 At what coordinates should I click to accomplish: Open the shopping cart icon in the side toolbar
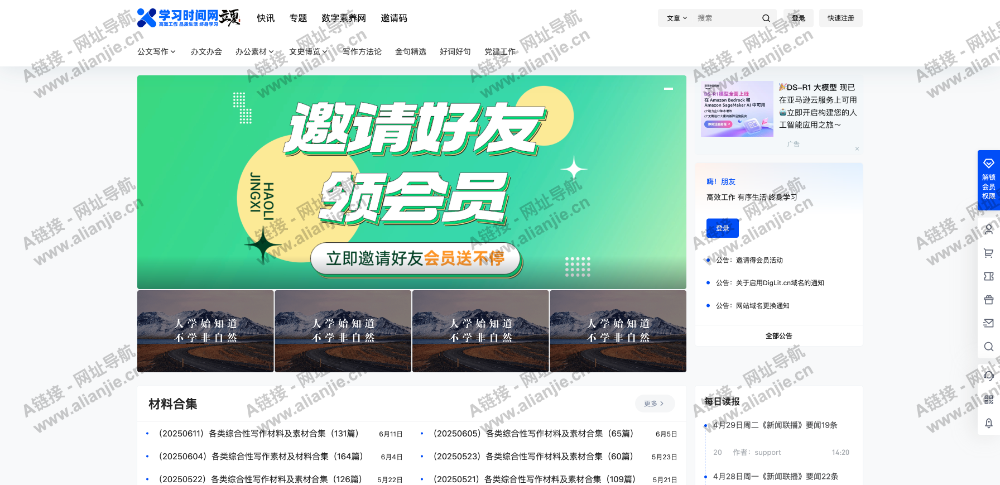click(989, 253)
